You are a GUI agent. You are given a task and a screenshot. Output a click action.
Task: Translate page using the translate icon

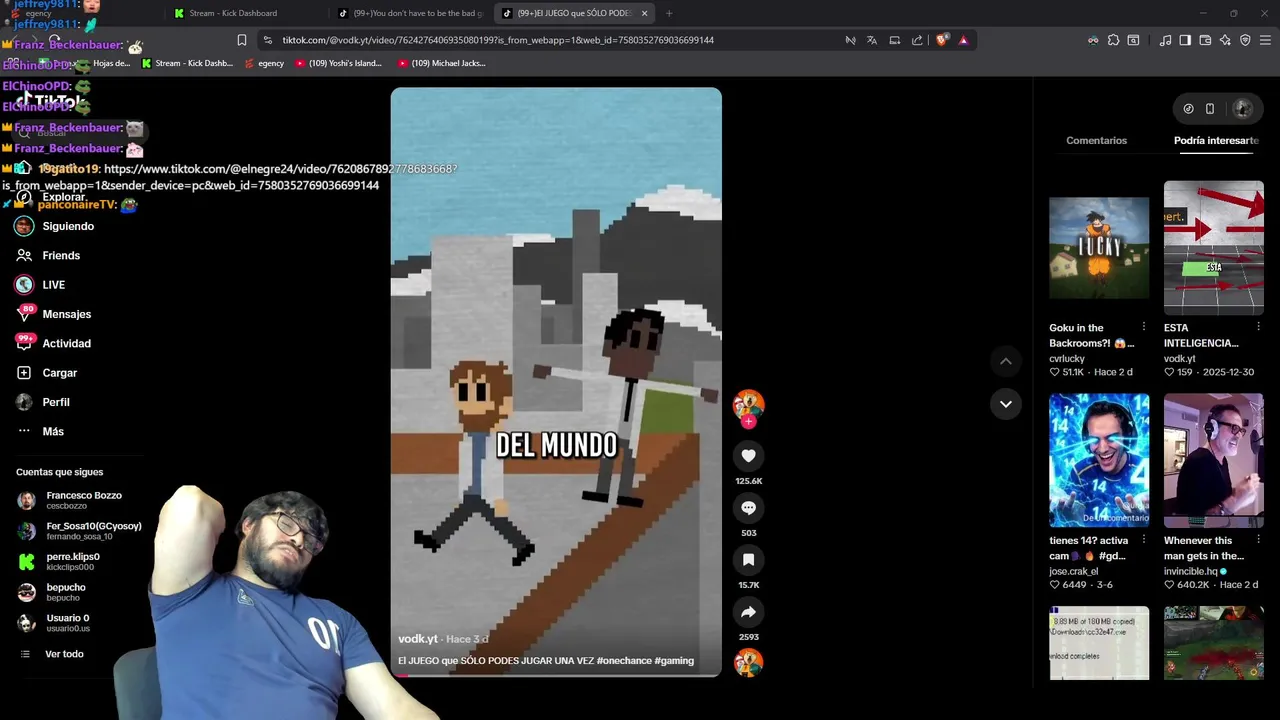tap(872, 40)
